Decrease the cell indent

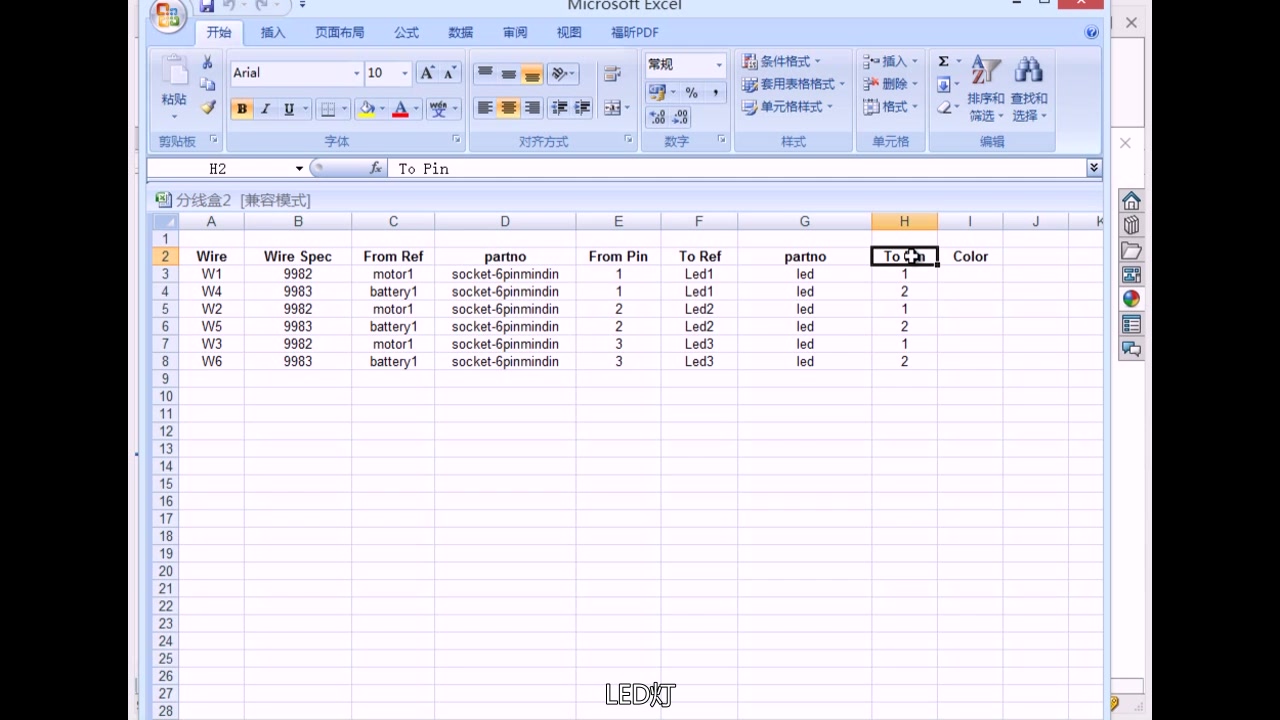pos(559,108)
